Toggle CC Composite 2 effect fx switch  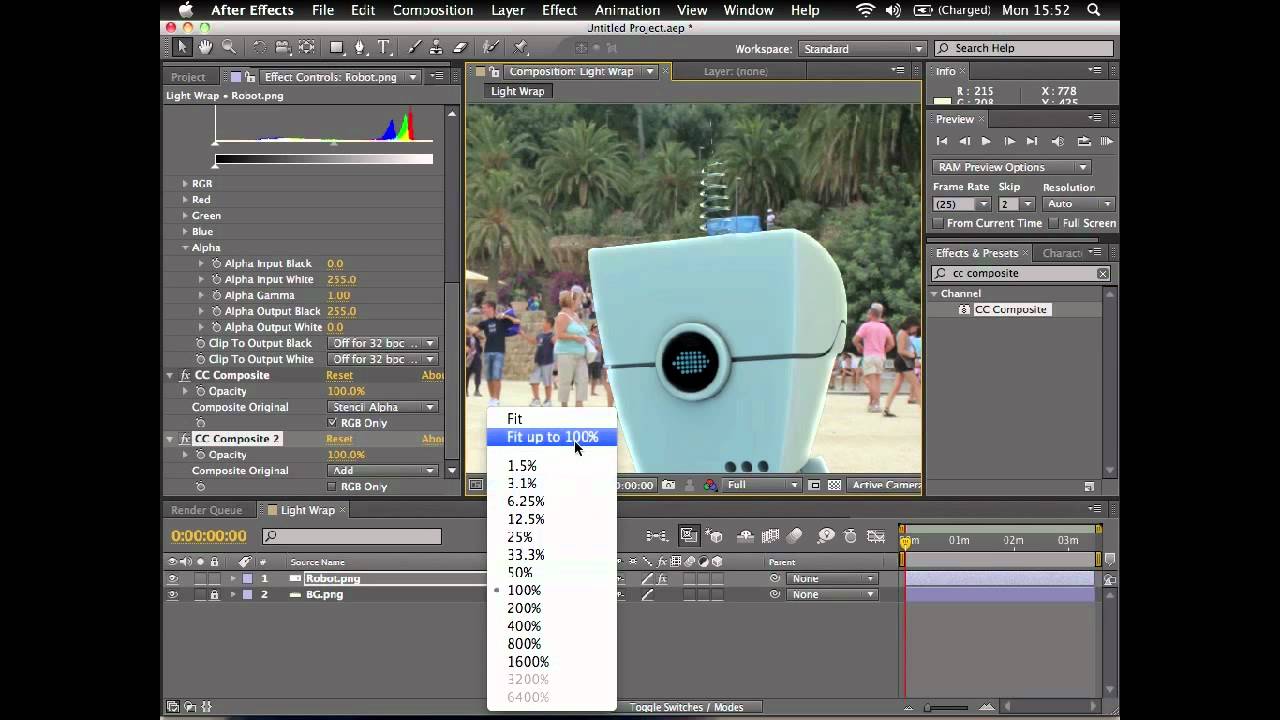[185, 439]
